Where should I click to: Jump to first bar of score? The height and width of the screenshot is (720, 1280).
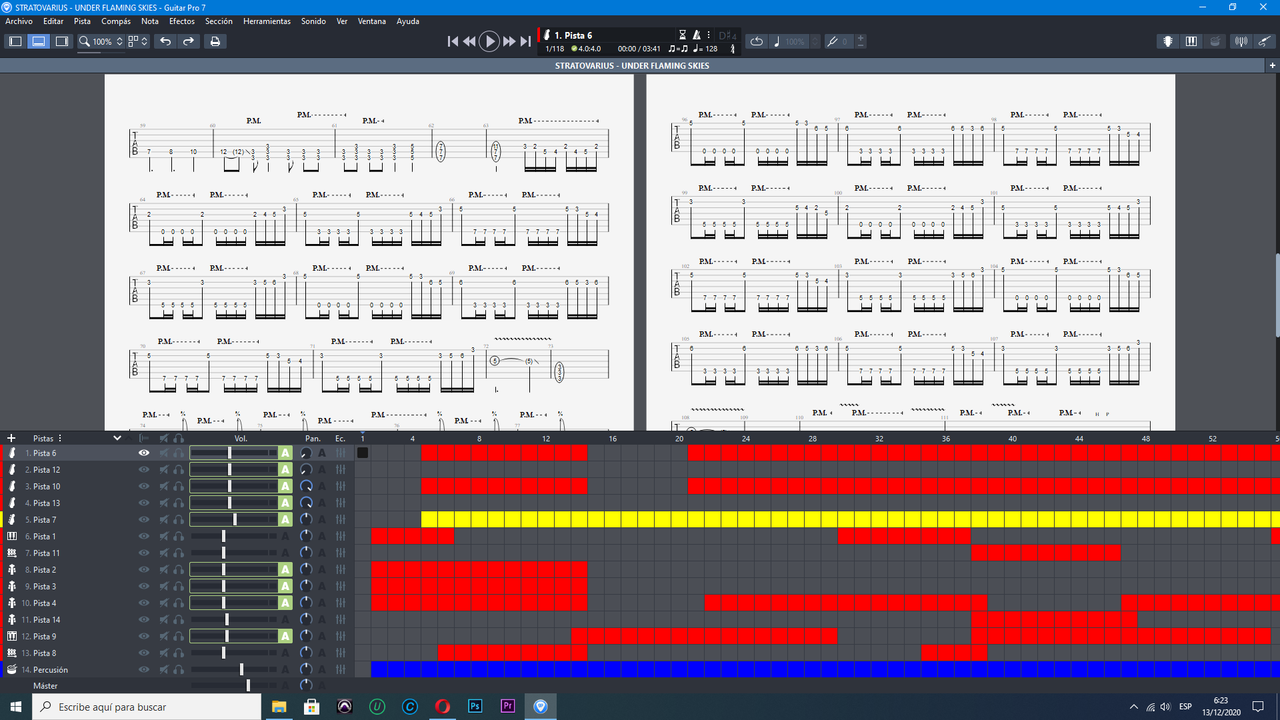(453, 41)
